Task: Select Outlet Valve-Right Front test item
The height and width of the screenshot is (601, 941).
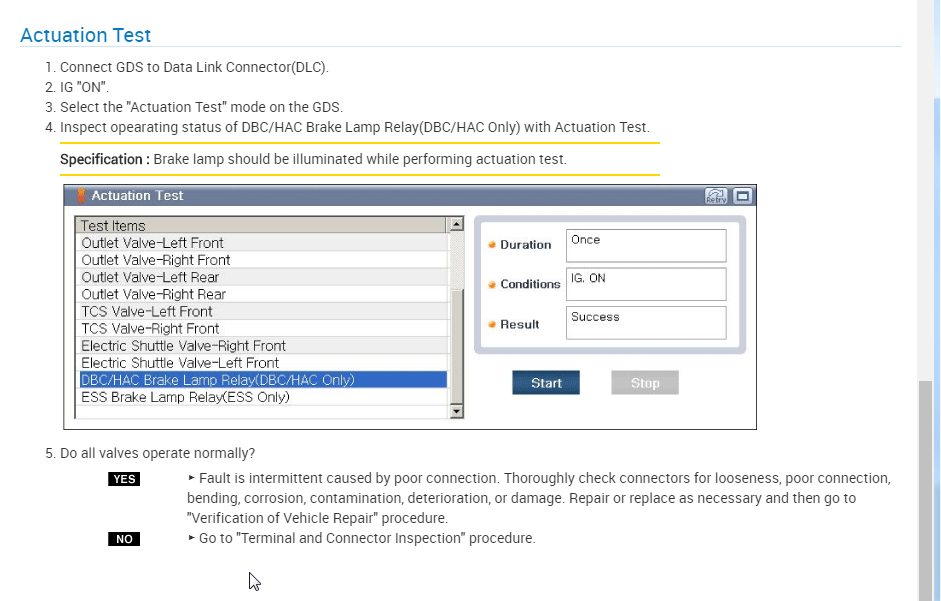Action: 263,260
